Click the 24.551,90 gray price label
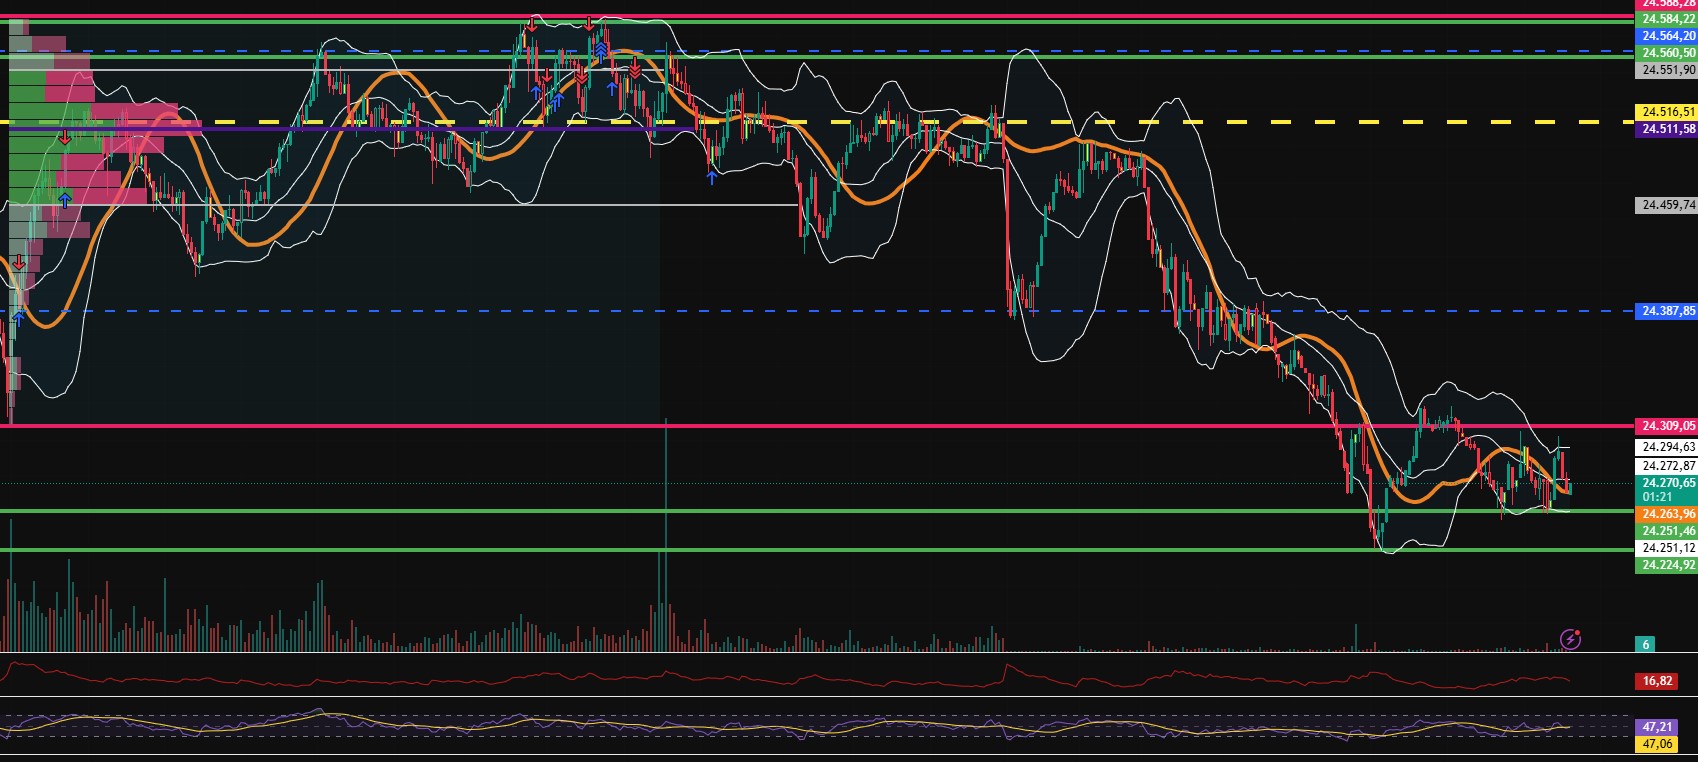 pyautogui.click(x=1667, y=70)
